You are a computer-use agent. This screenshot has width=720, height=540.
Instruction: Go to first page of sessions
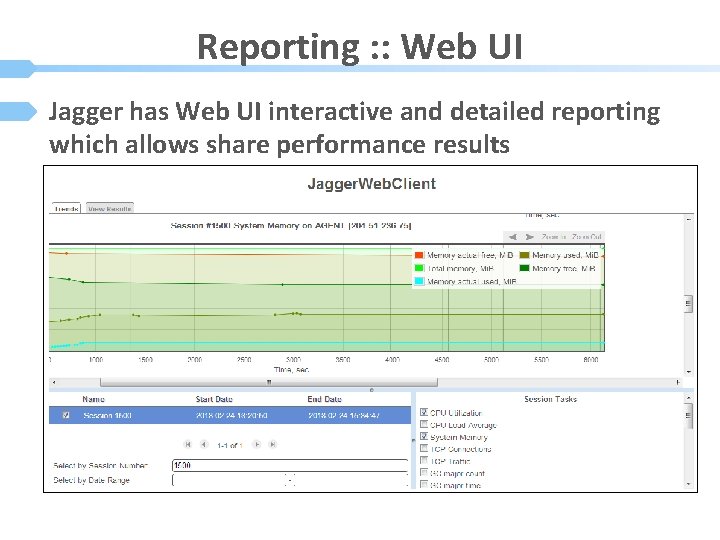pos(187,444)
